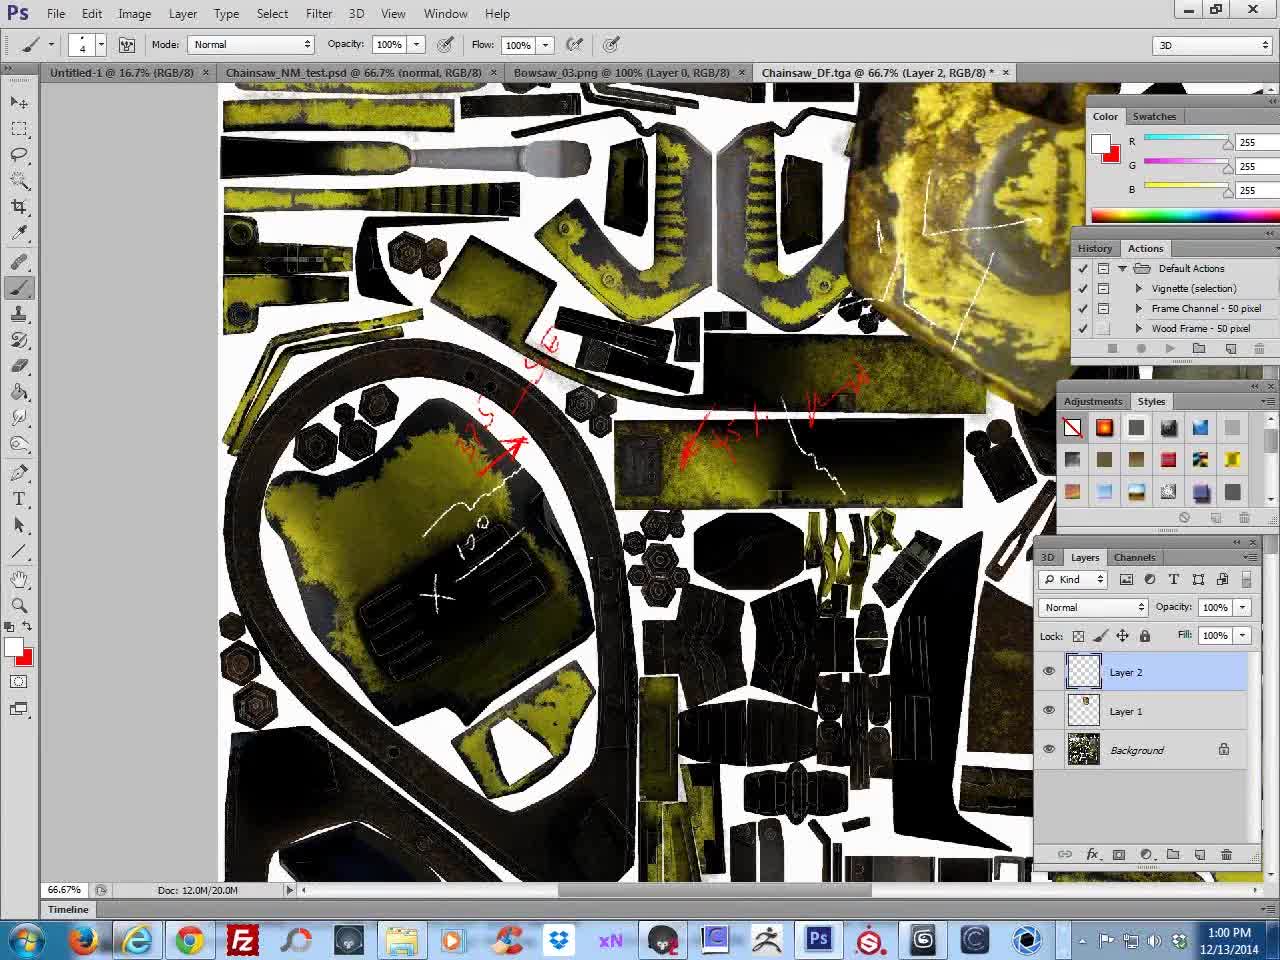Click the delete layer trash icon
This screenshot has width=1280, height=960.
[1226, 855]
